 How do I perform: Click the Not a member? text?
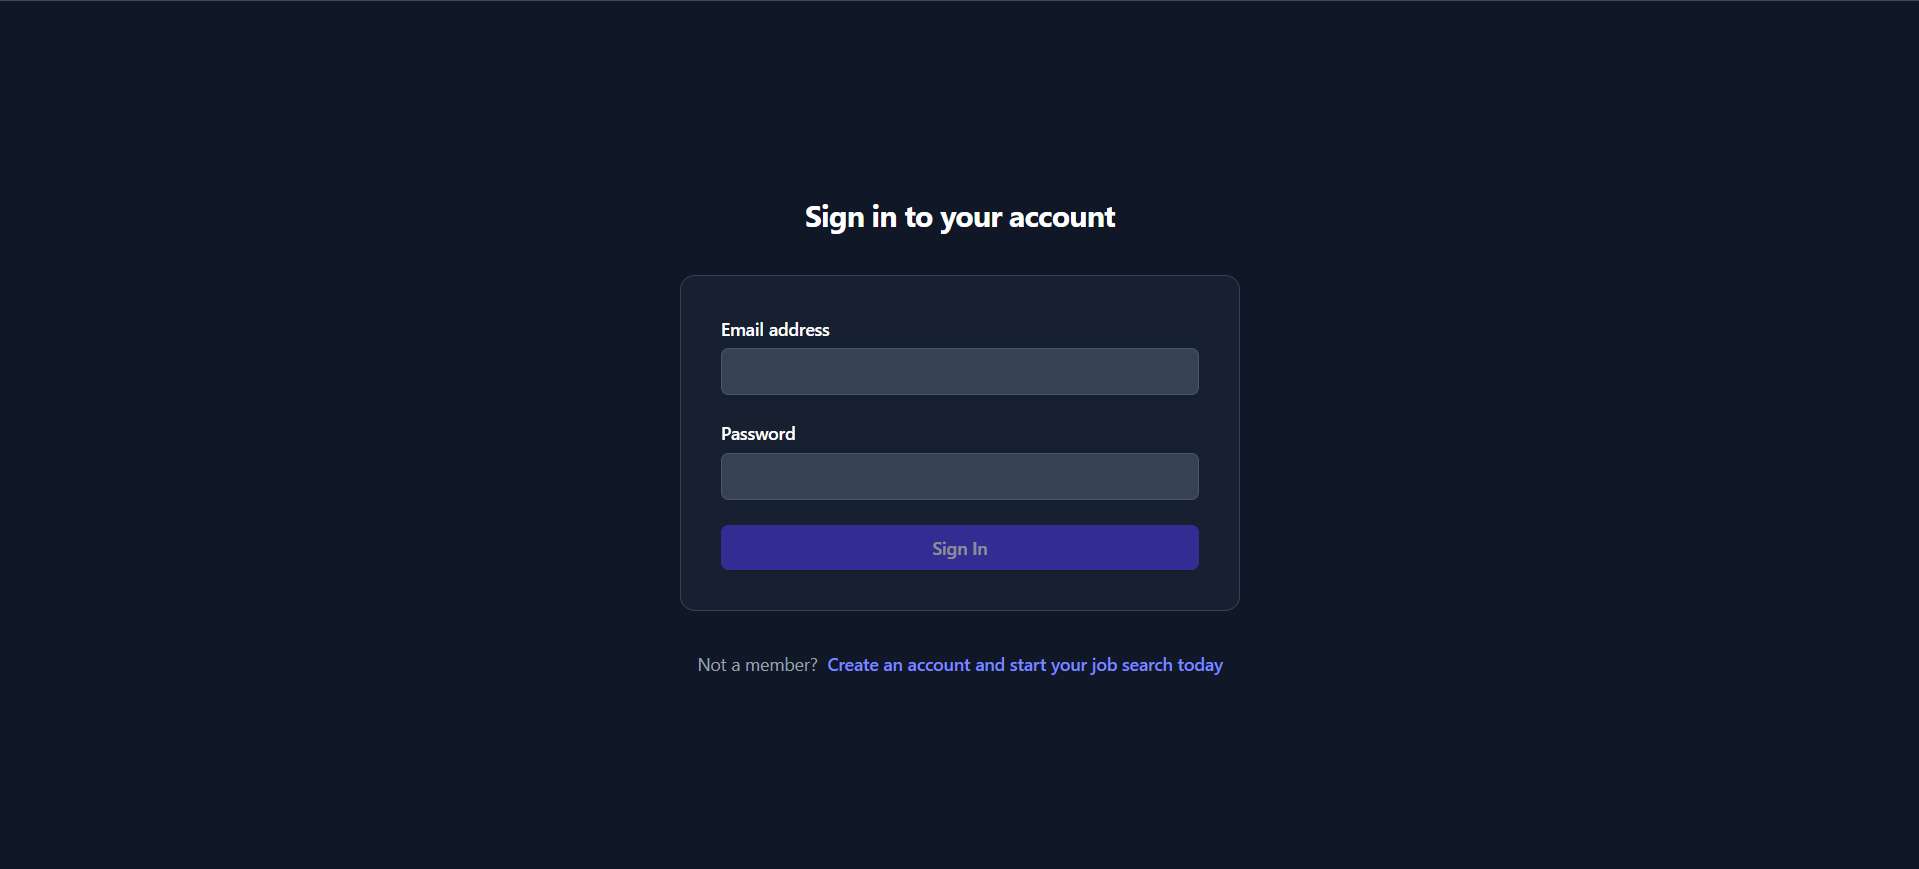[757, 665]
